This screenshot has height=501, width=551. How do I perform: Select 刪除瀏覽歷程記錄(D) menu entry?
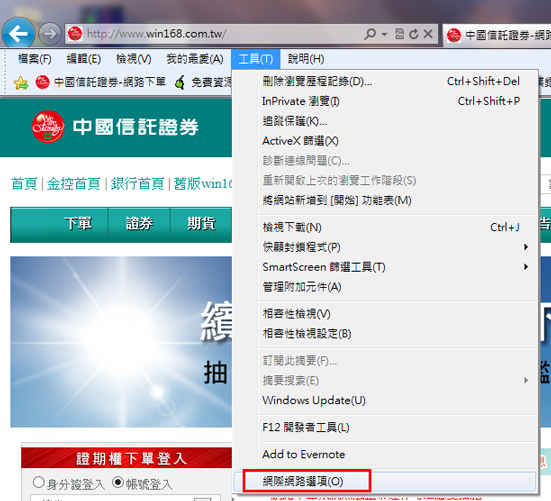pyautogui.click(x=385, y=82)
